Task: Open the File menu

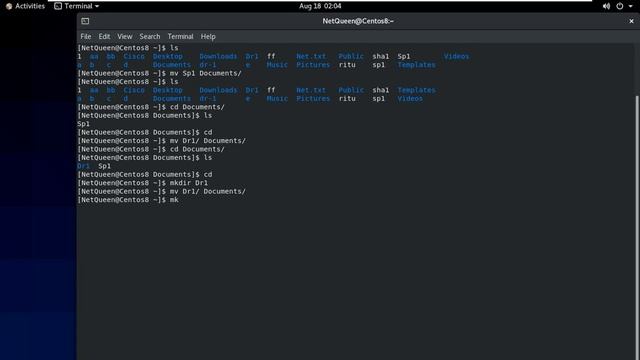Action: (x=86, y=36)
